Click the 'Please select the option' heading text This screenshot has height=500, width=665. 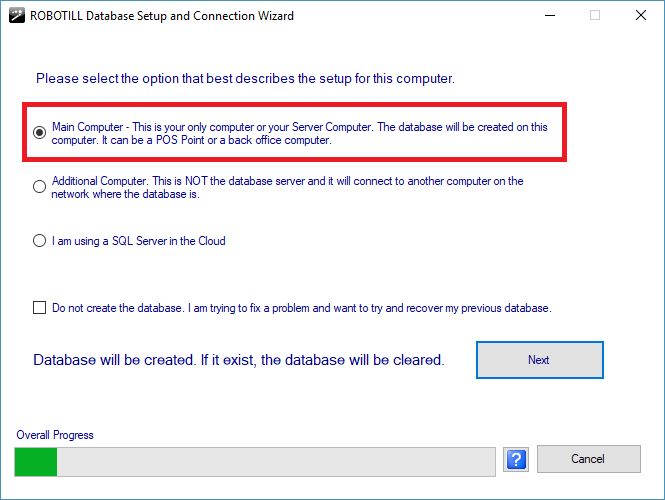[x=245, y=78]
